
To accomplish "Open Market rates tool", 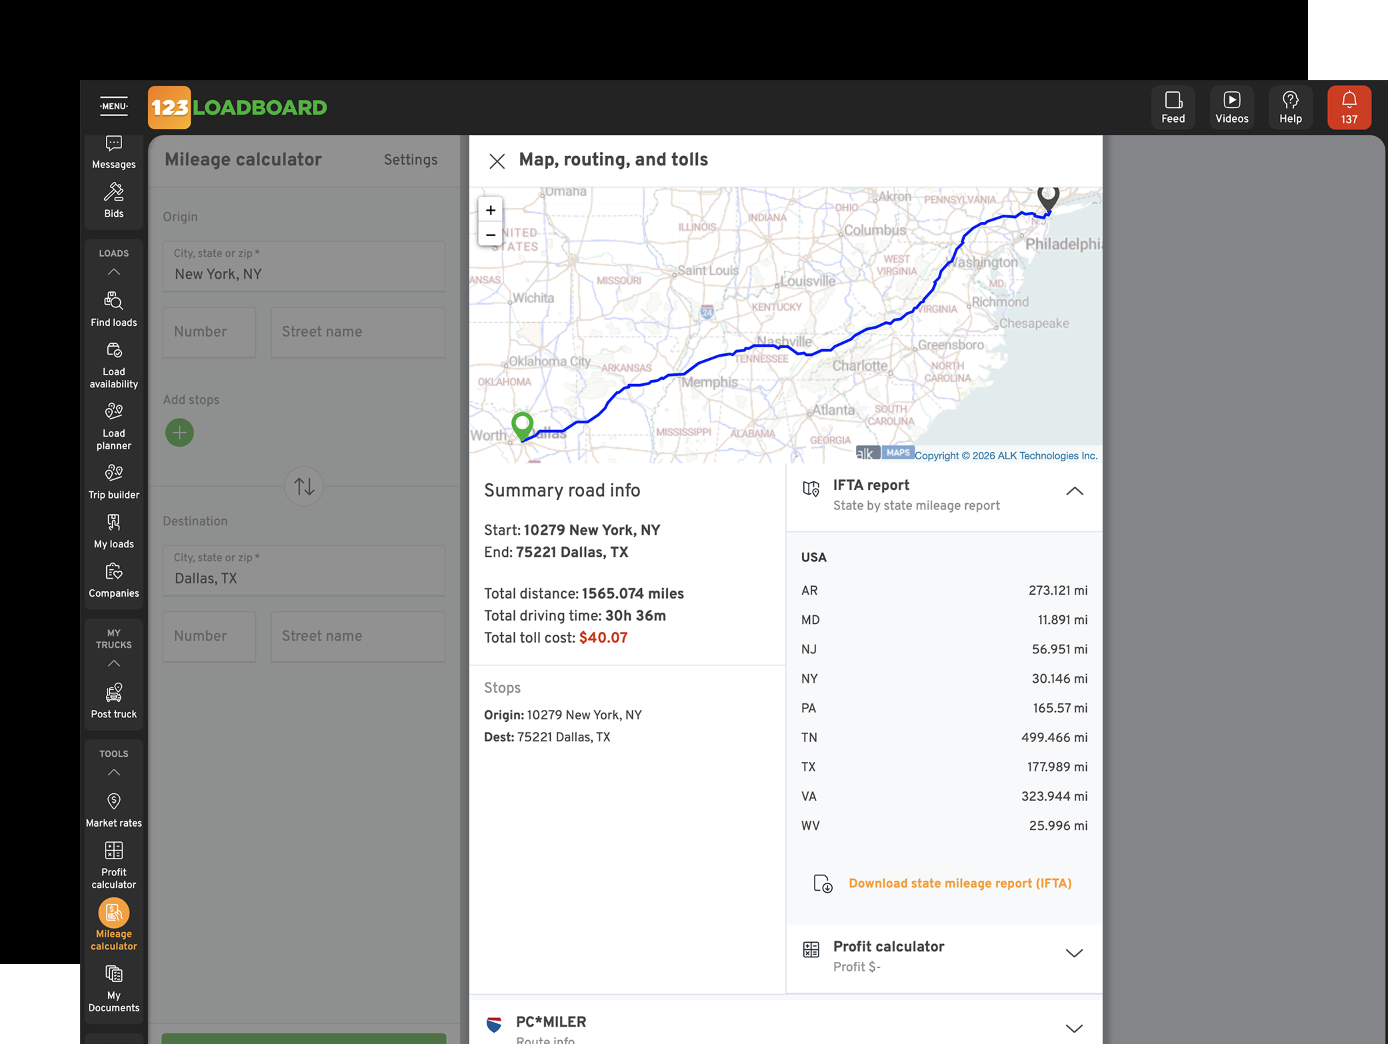I will click(x=114, y=810).
